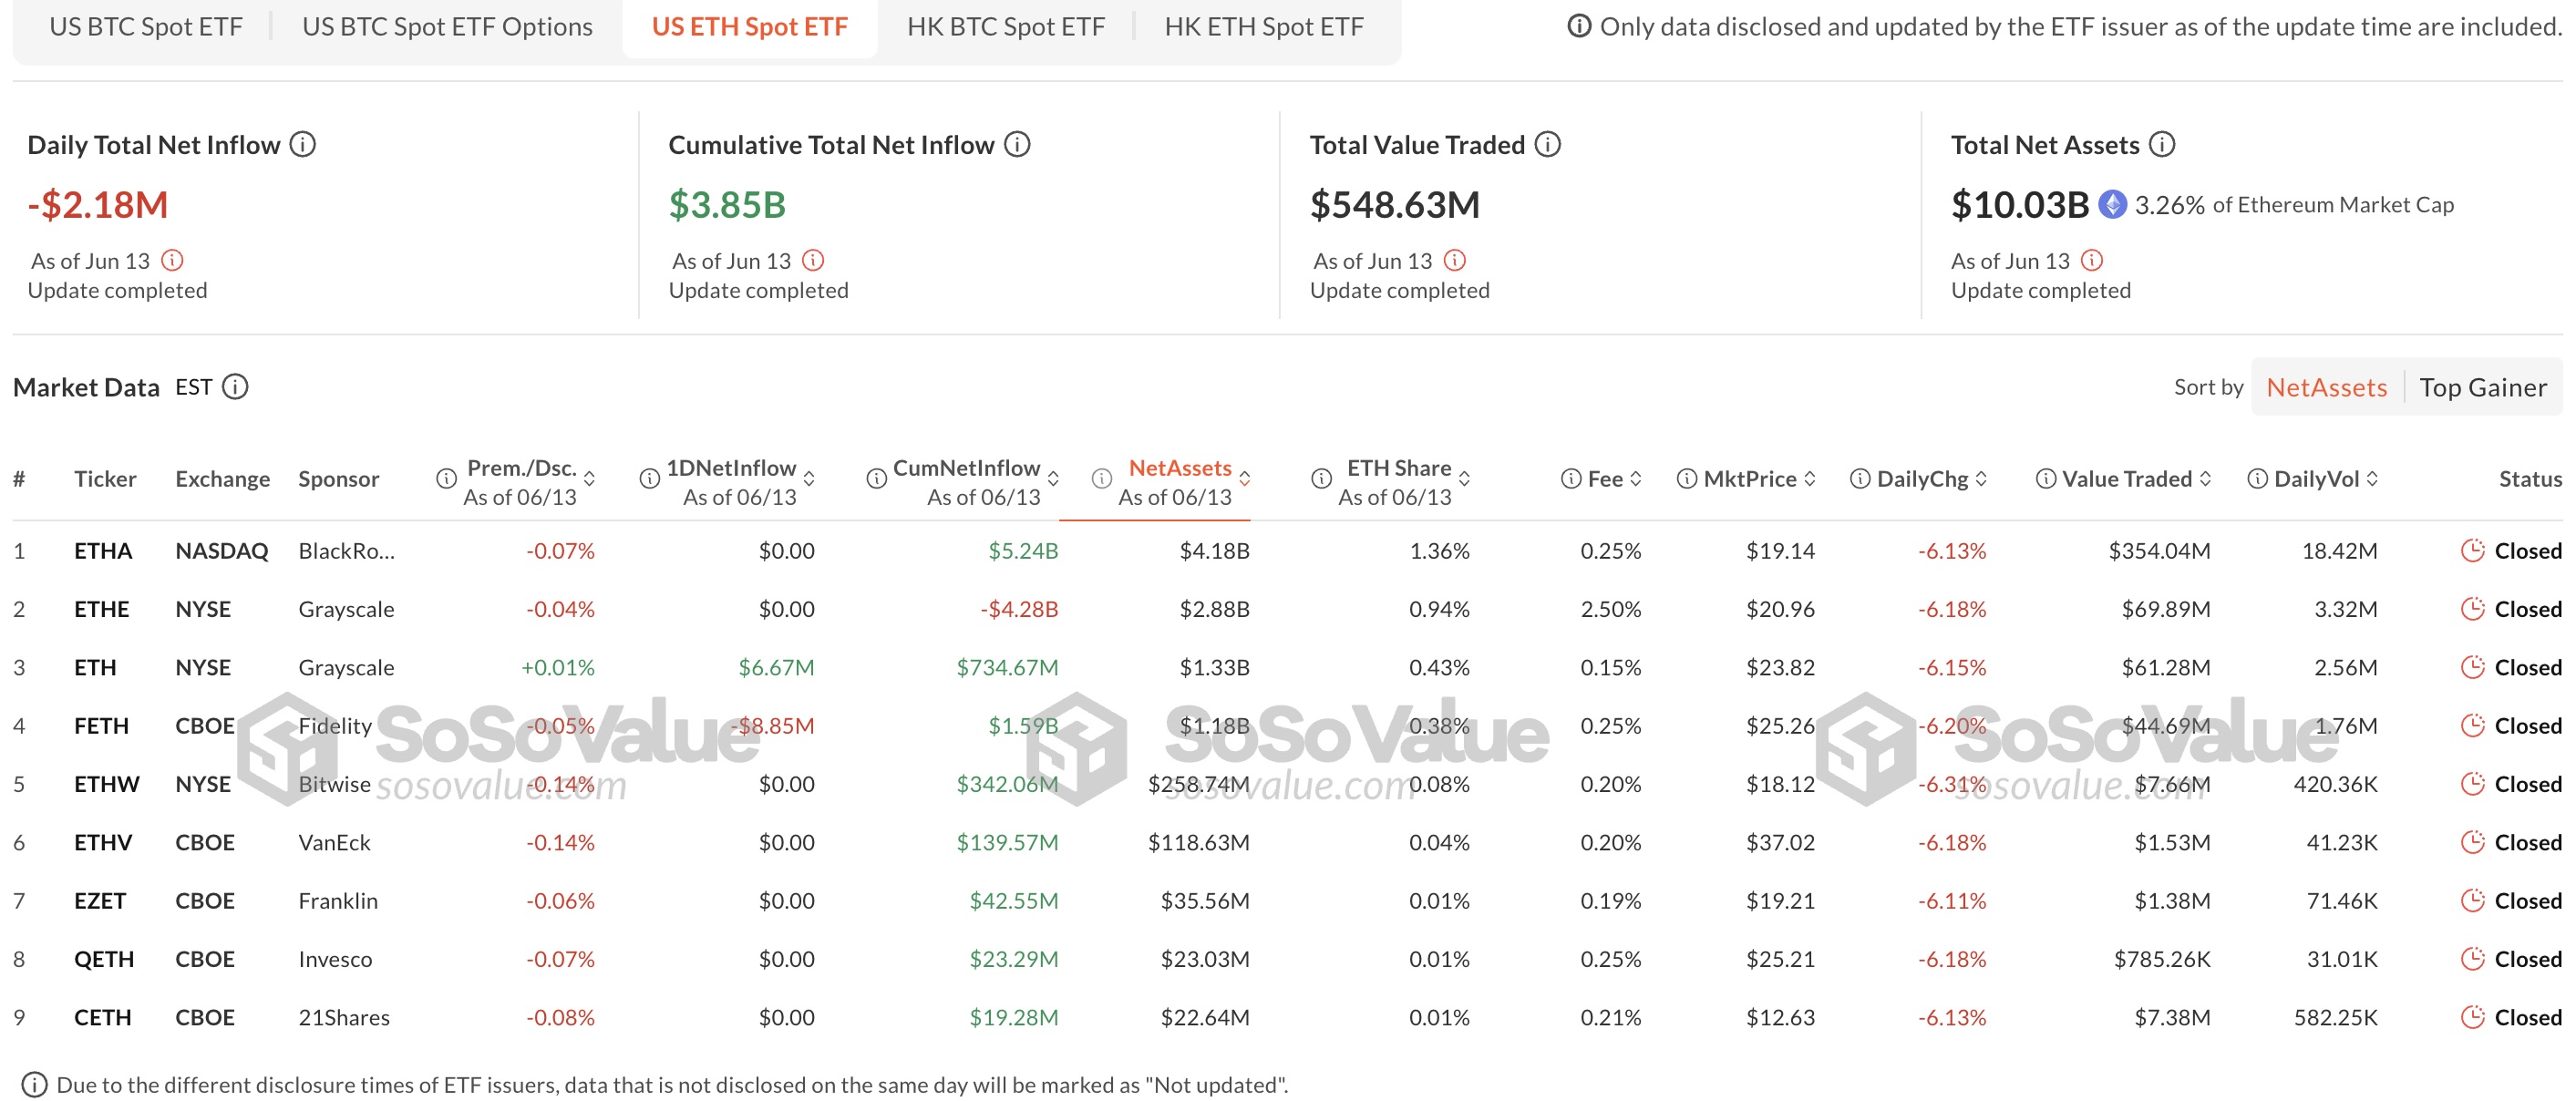Click red info icon under Daily Total Net Inflow date

[172, 261]
